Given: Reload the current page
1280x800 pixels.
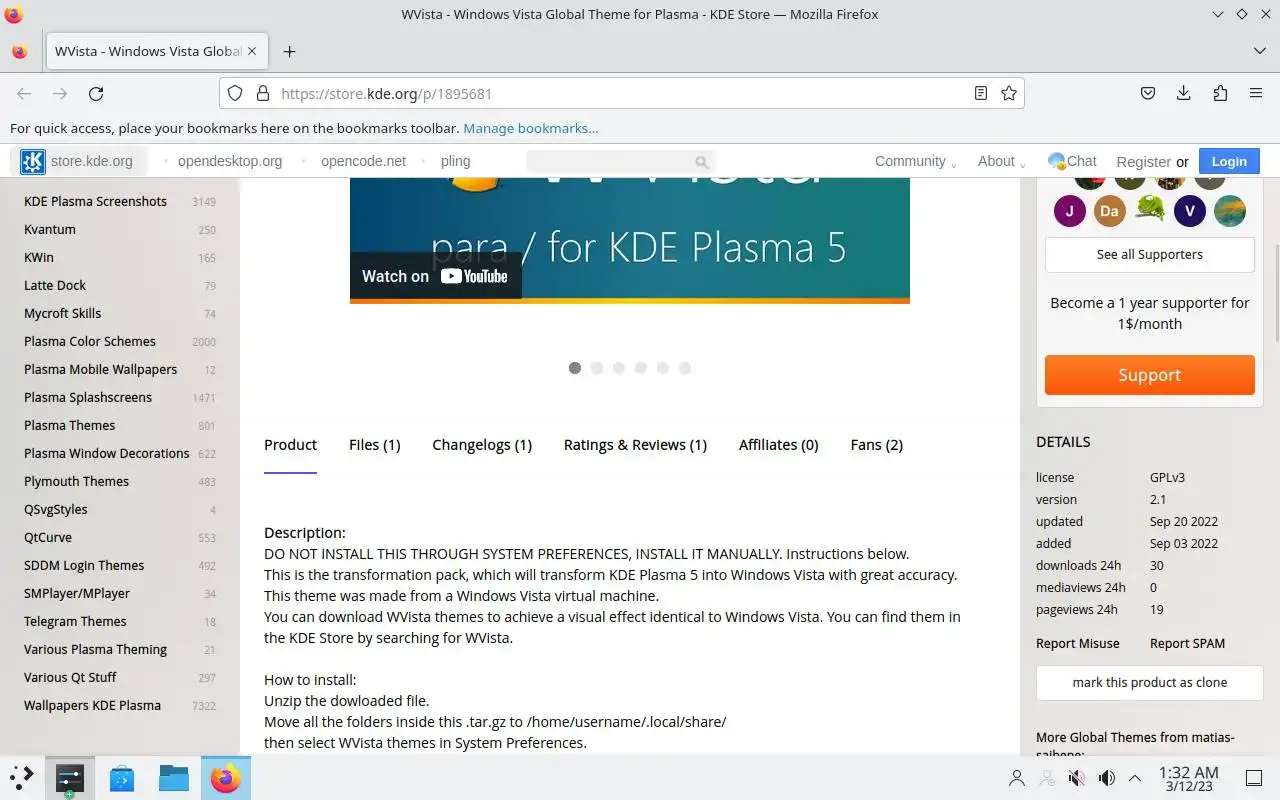Looking at the screenshot, I should (x=96, y=93).
